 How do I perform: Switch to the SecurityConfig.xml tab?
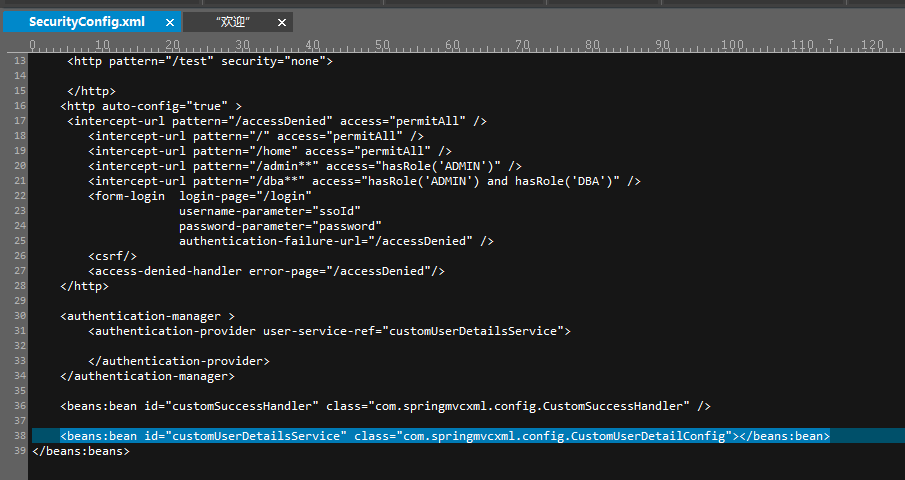tap(87, 22)
